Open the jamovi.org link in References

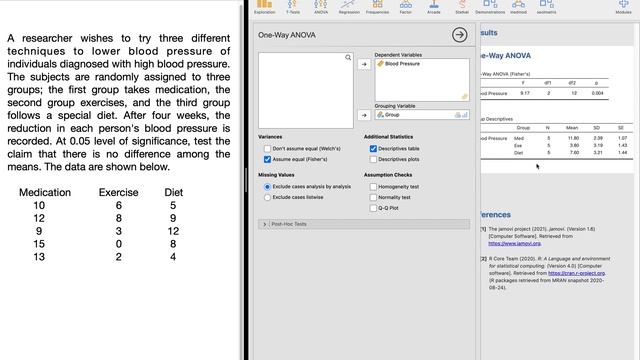coord(514,243)
